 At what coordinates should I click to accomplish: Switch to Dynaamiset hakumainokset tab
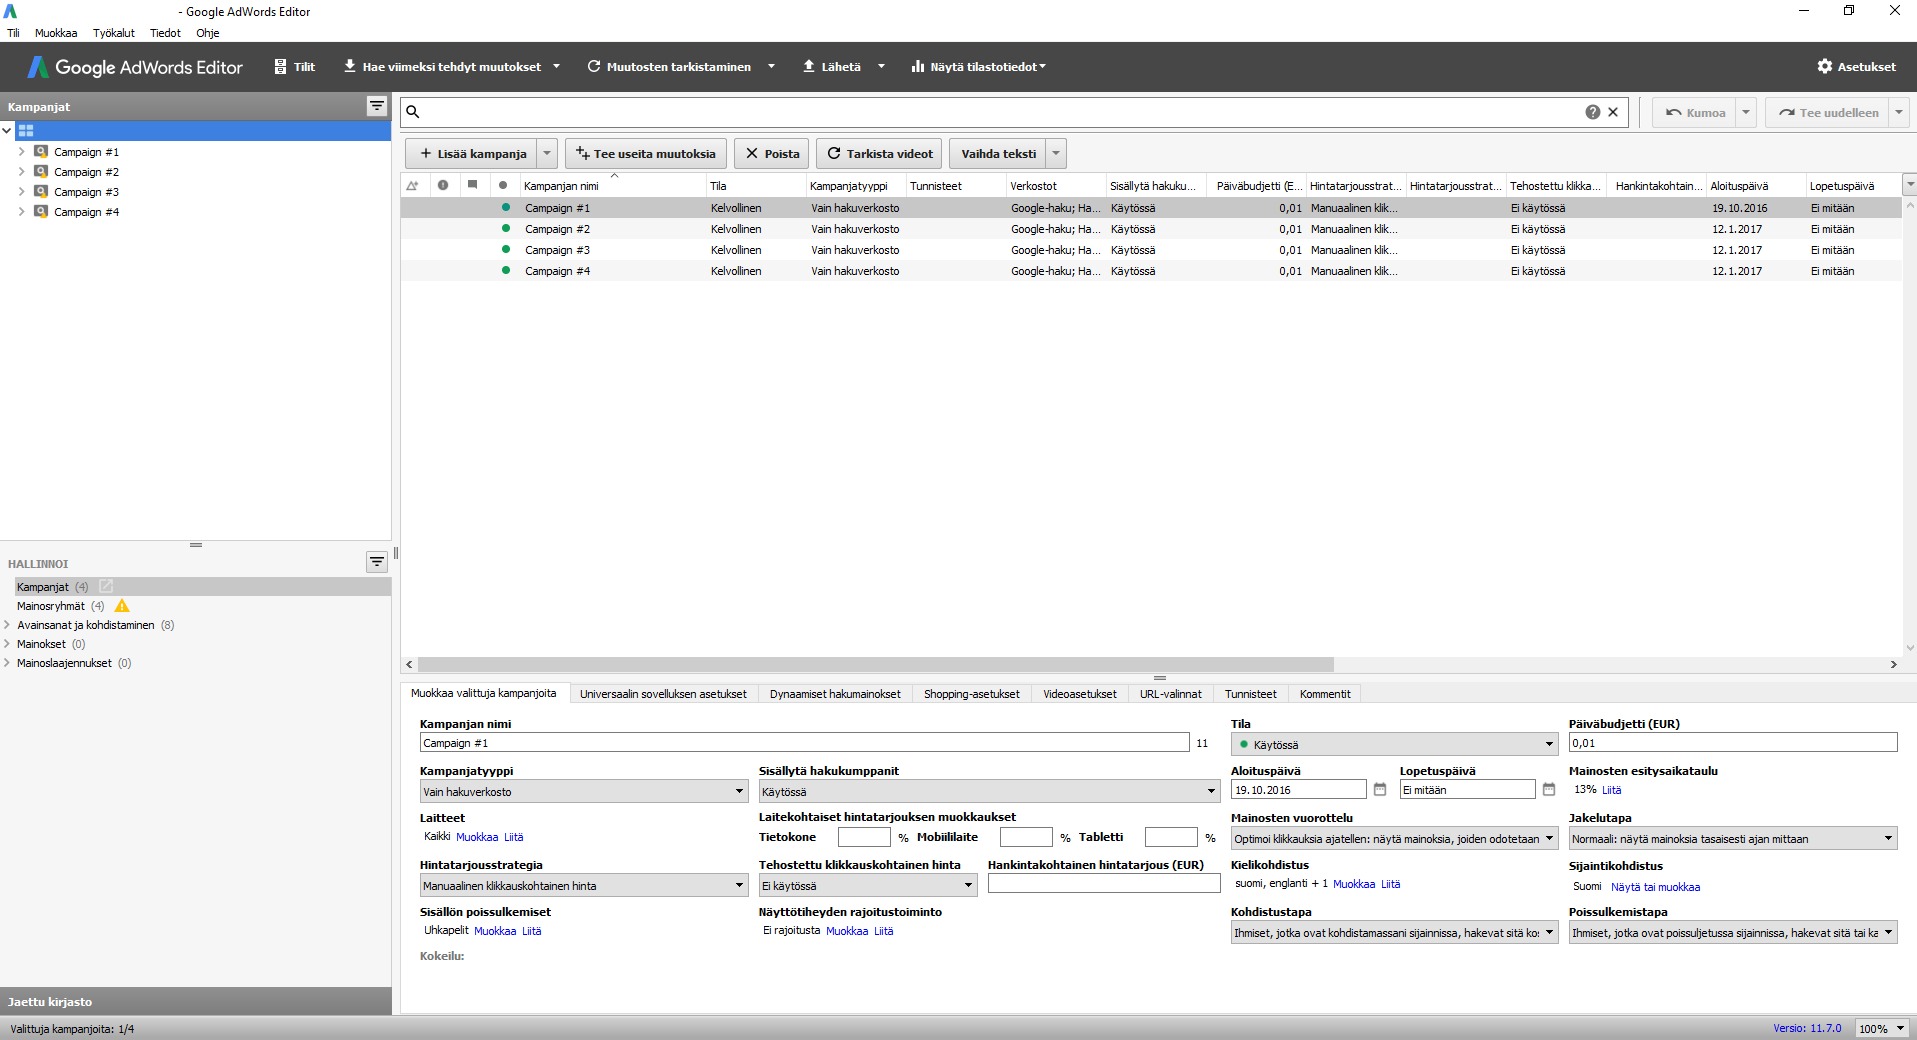coord(835,694)
